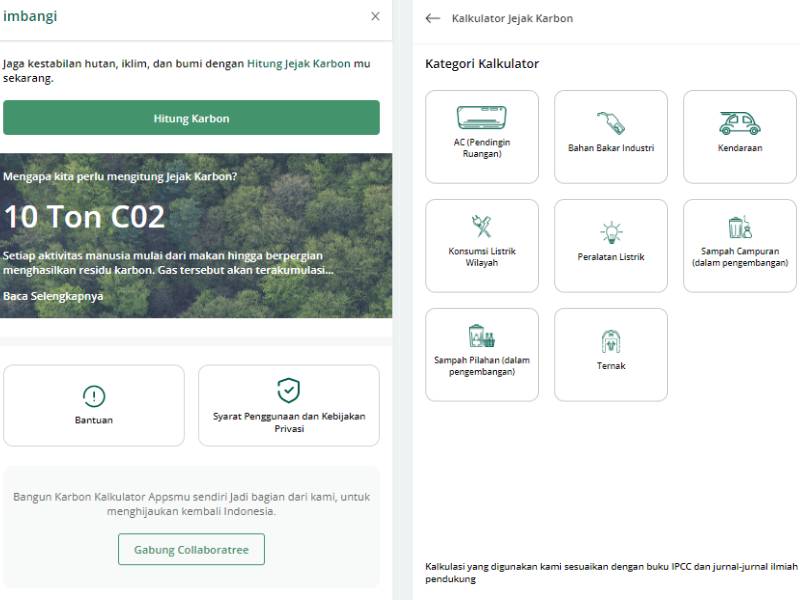Select the Ternak barn icon
The width and height of the screenshot is (800, 600).
[611, 341]
